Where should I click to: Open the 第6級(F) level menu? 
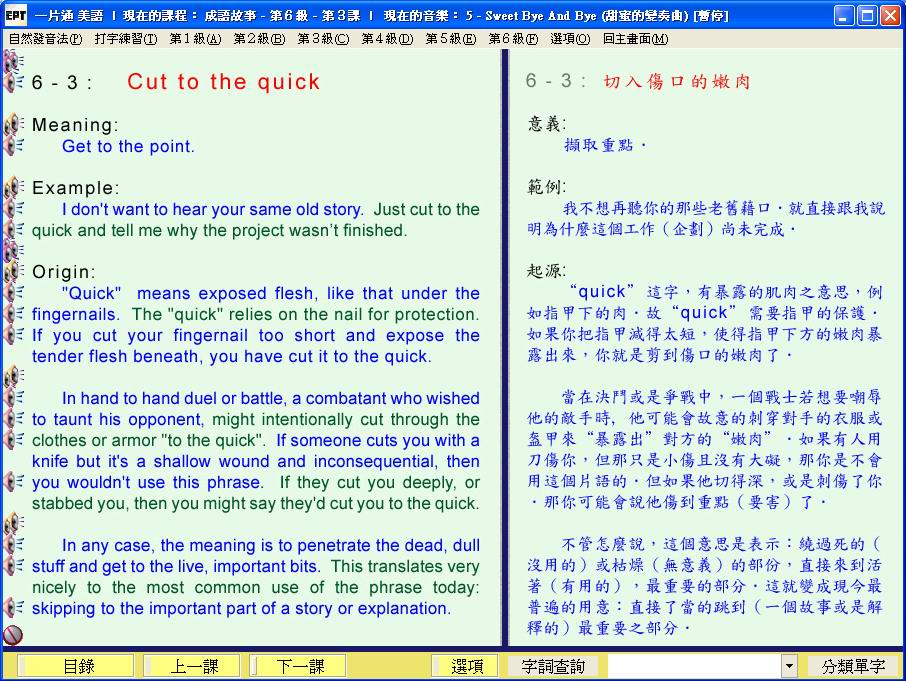(x=513, y=39)
